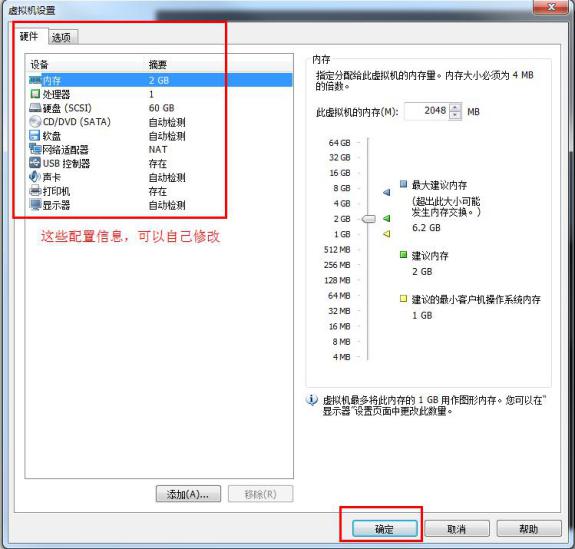Select the CD/DVD (SATA) row
575x549 pixels.
(160, 122)
